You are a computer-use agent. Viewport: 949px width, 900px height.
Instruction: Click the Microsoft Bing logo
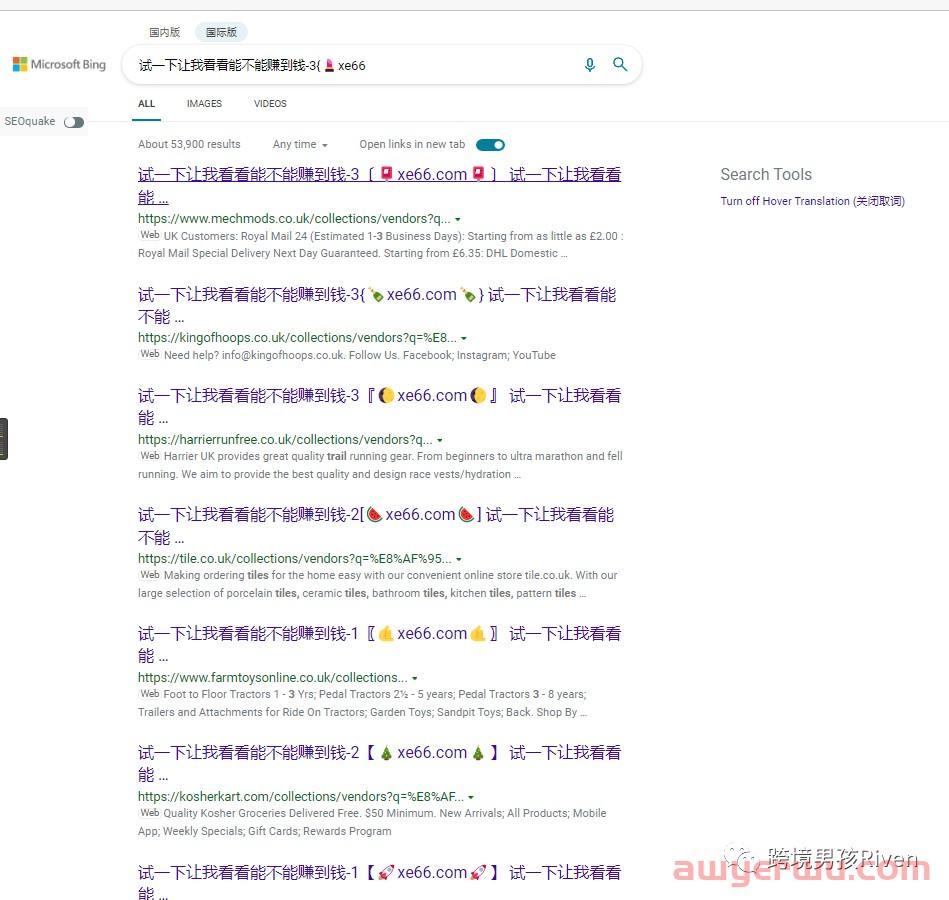tap(59, 65)
